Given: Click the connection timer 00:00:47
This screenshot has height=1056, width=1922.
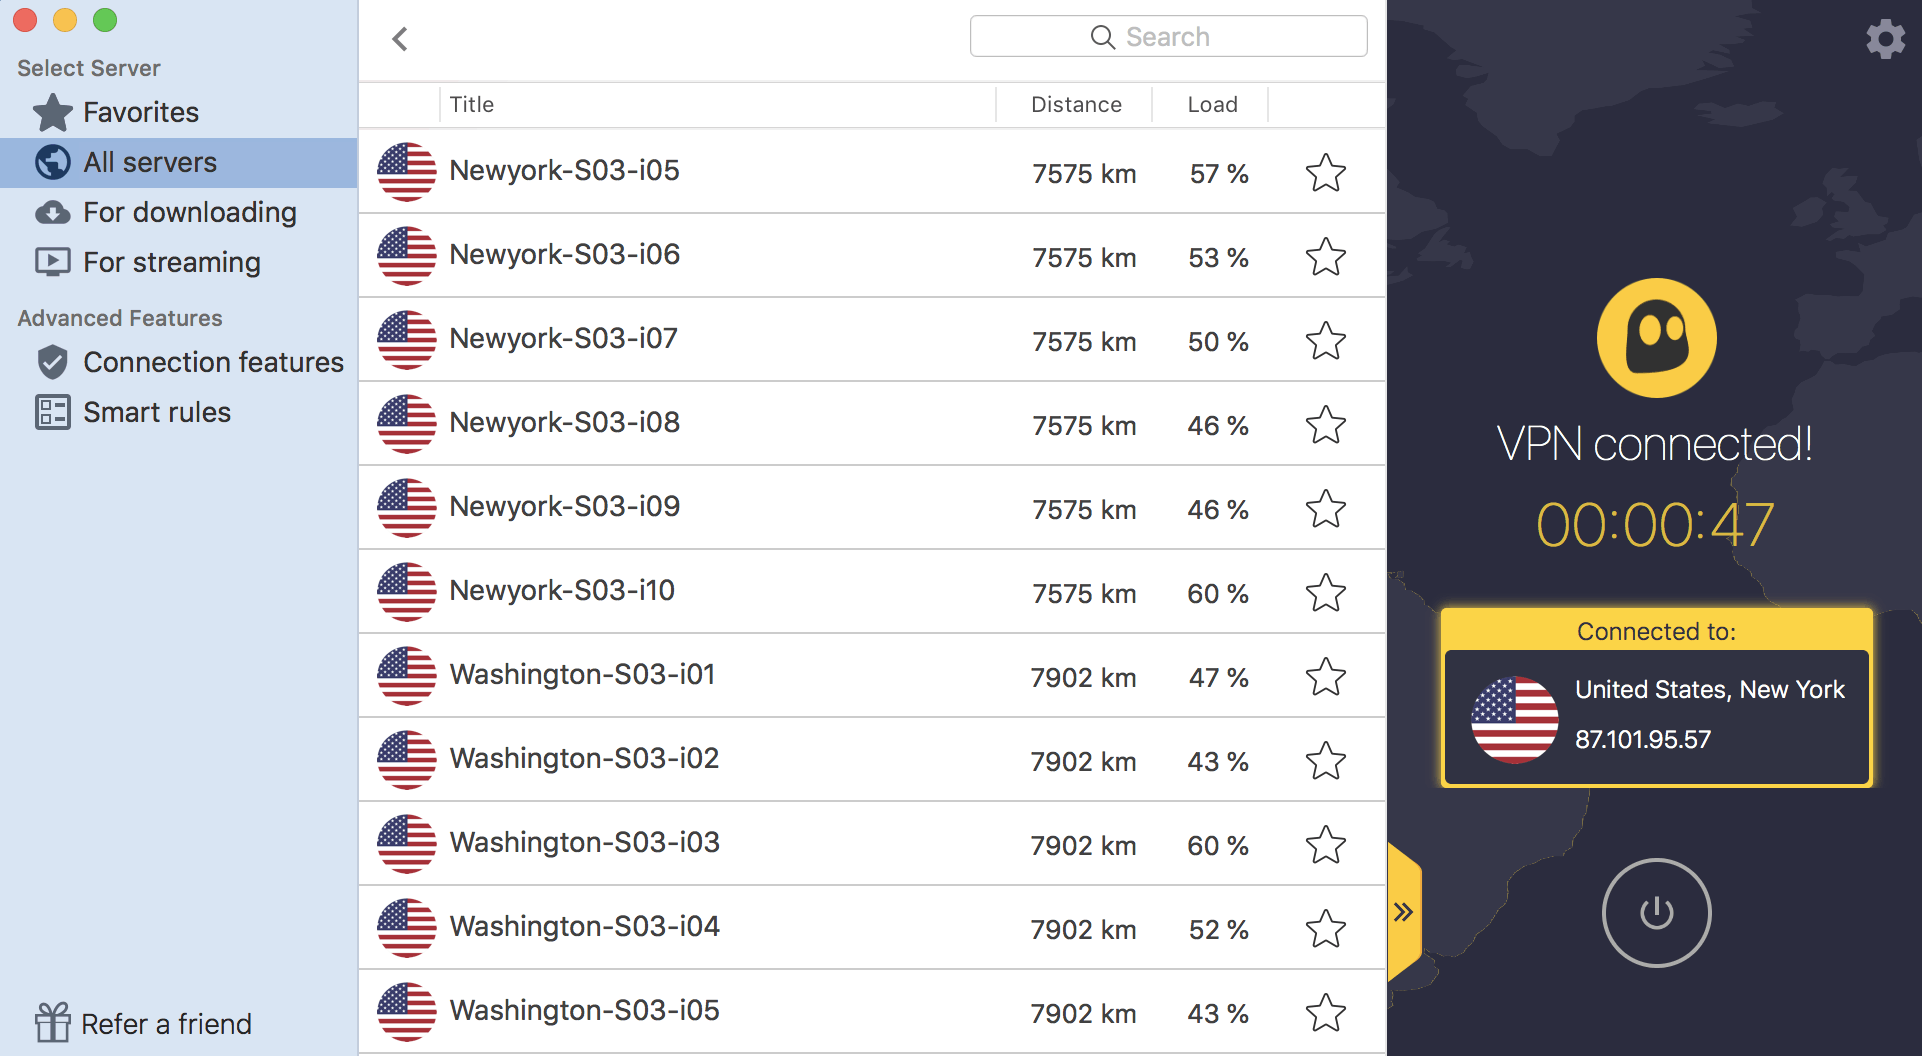Looking at the screenshot, I should pyautogui.click(x=1655, y=525).
